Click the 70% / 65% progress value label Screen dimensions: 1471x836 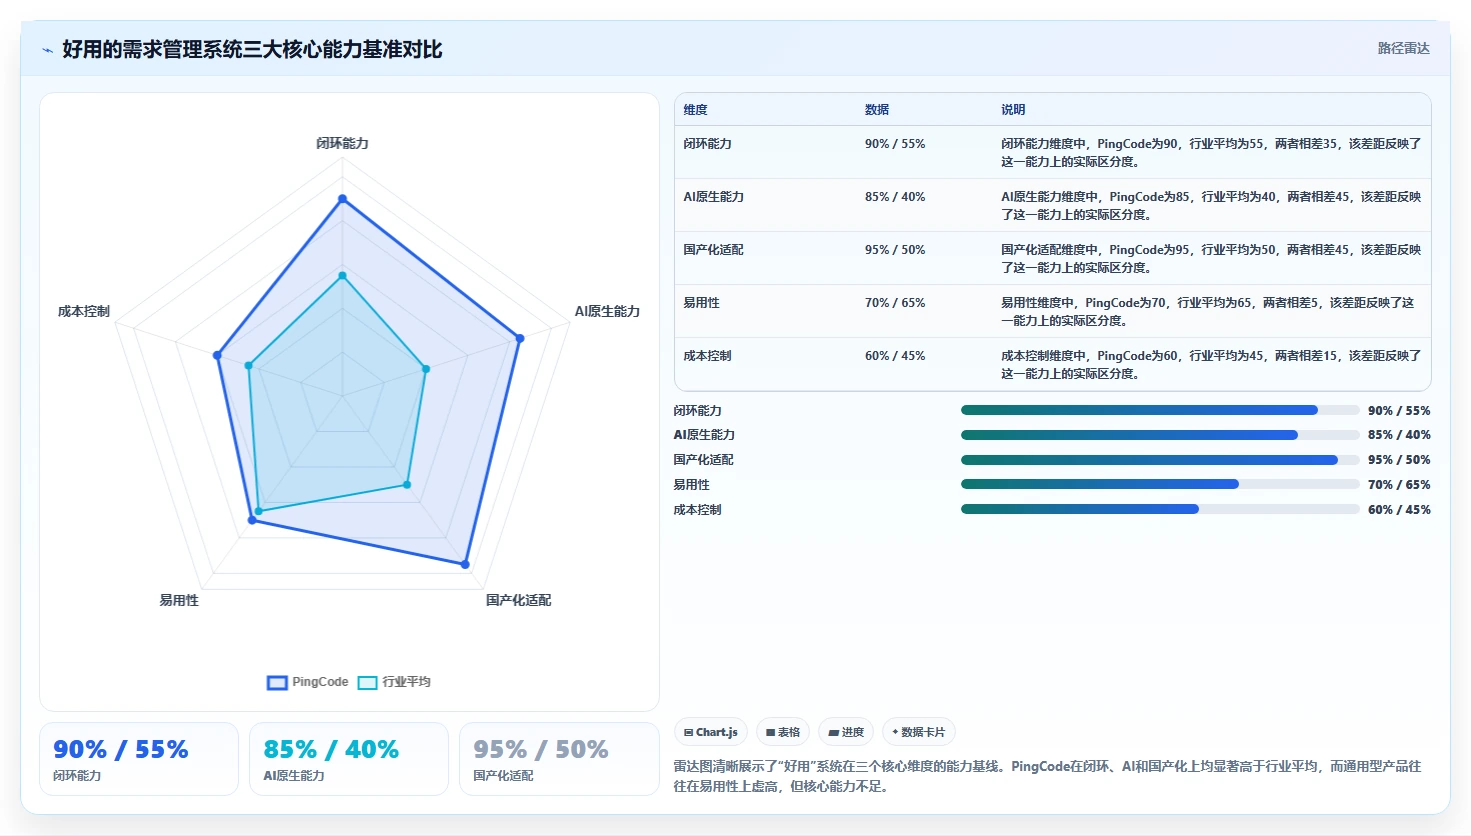(x=1399, y=485)
